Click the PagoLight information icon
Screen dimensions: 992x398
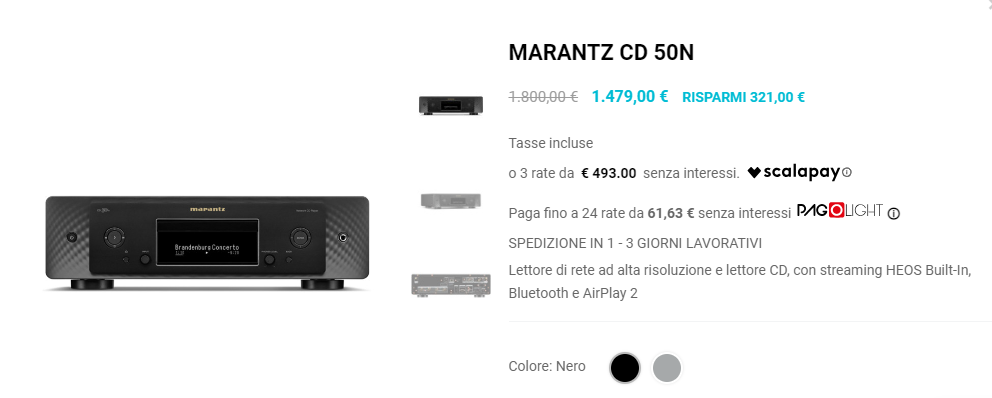[x=893, y=214]
